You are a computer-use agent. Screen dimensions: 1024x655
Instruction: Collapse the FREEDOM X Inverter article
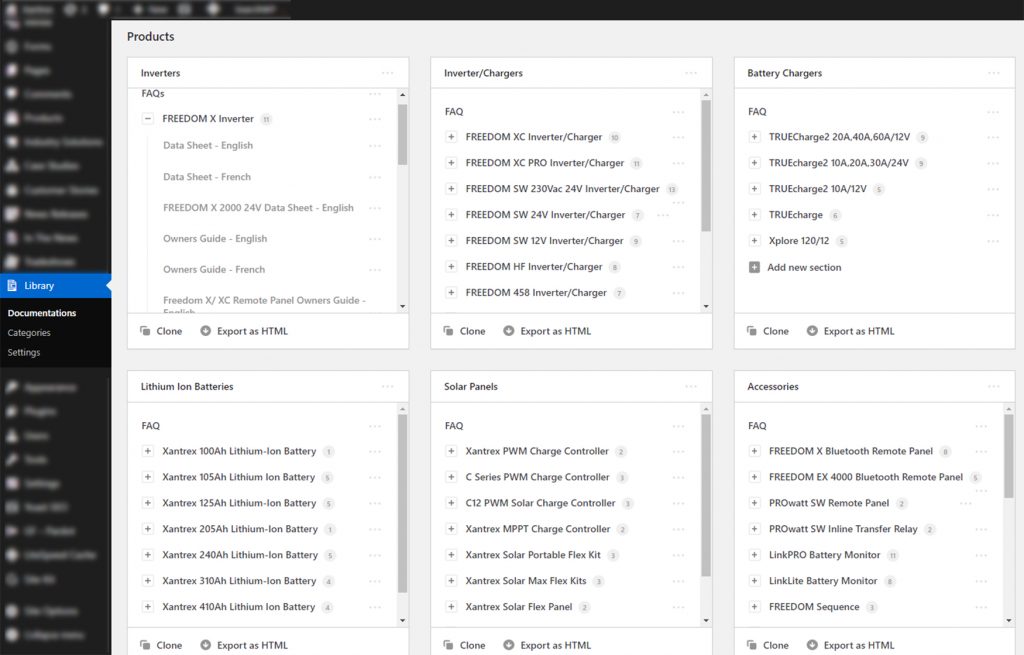pyautogui.click(x=148, y=119)
